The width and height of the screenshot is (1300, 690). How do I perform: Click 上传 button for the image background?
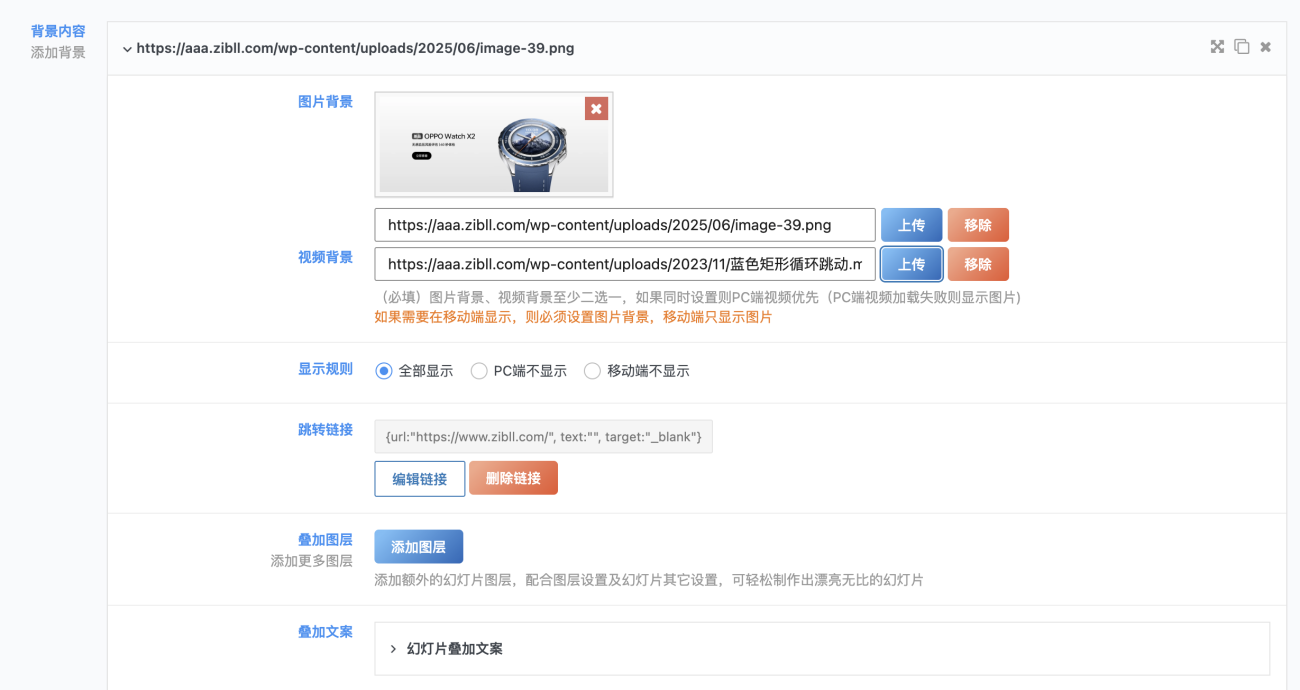pyautogui.click(x=911, y=225)
